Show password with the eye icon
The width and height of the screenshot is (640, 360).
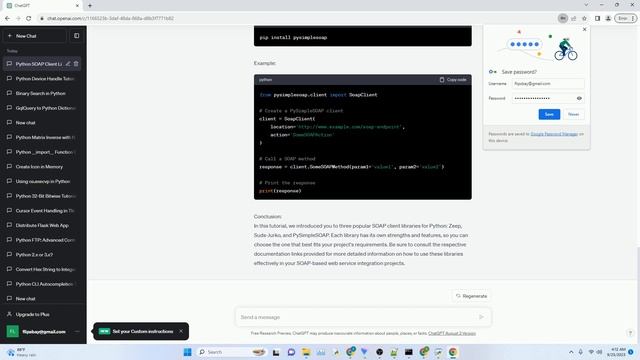pos(579,98)
